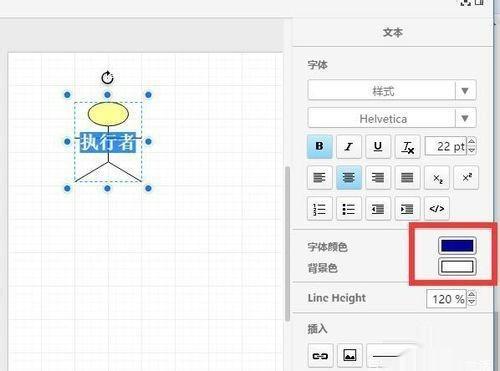The image size is (500, 371).
Task: Select the 文本 panel tab
Action: [393, 33]
